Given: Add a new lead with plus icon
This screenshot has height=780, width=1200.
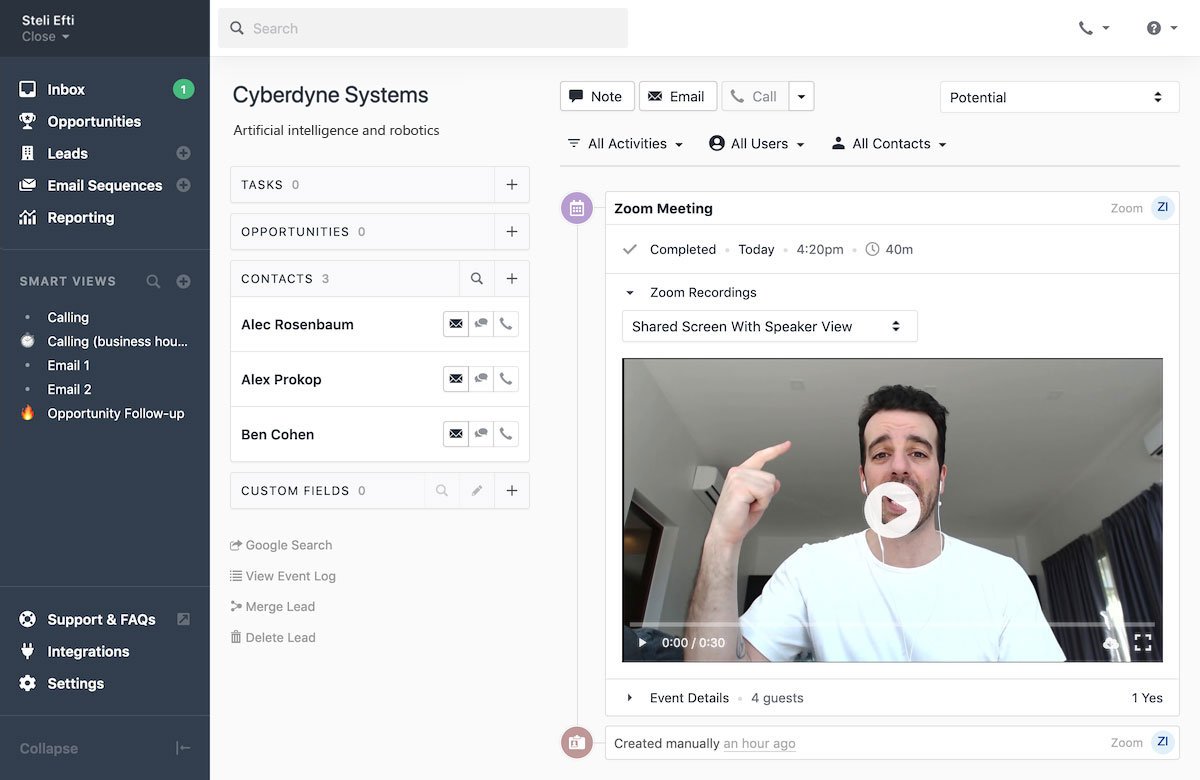Looking at the screenshot, I should tap(183, 153).
